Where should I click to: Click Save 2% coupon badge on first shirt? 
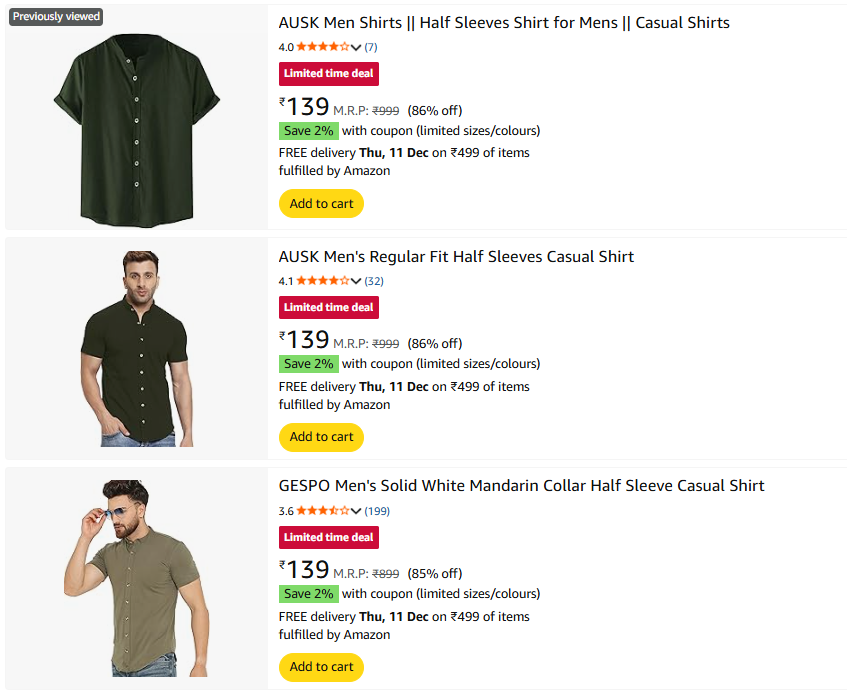(x=308, y=131)
